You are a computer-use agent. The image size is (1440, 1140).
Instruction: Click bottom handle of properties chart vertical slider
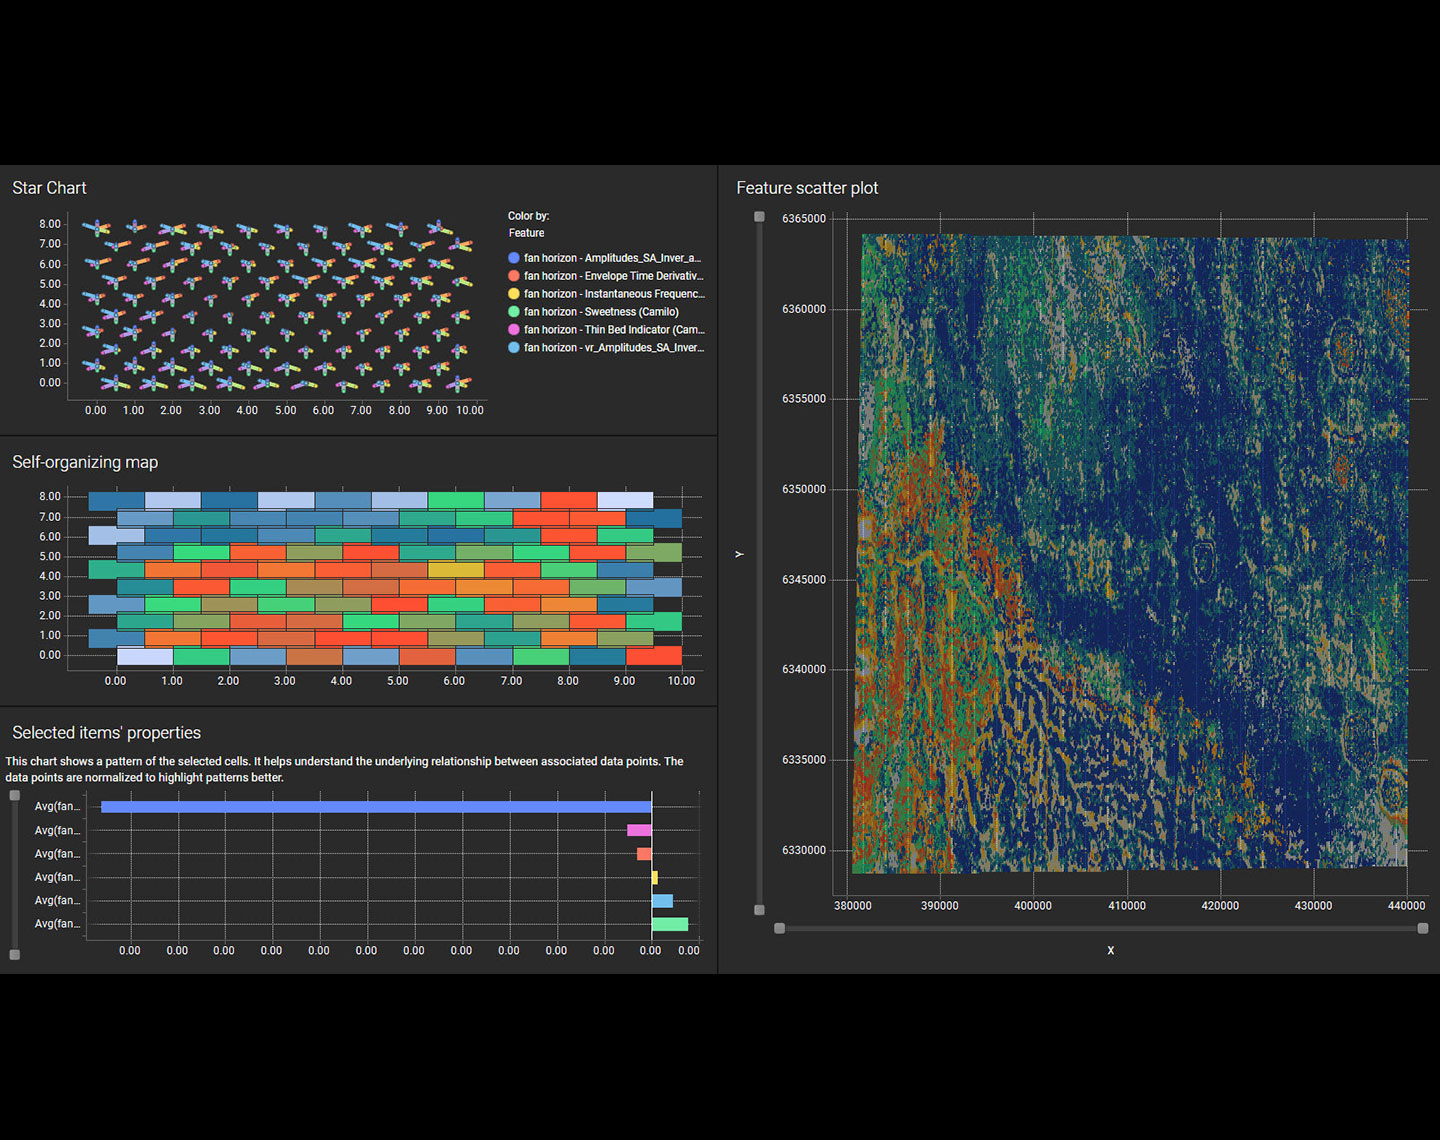pos(14,955)
